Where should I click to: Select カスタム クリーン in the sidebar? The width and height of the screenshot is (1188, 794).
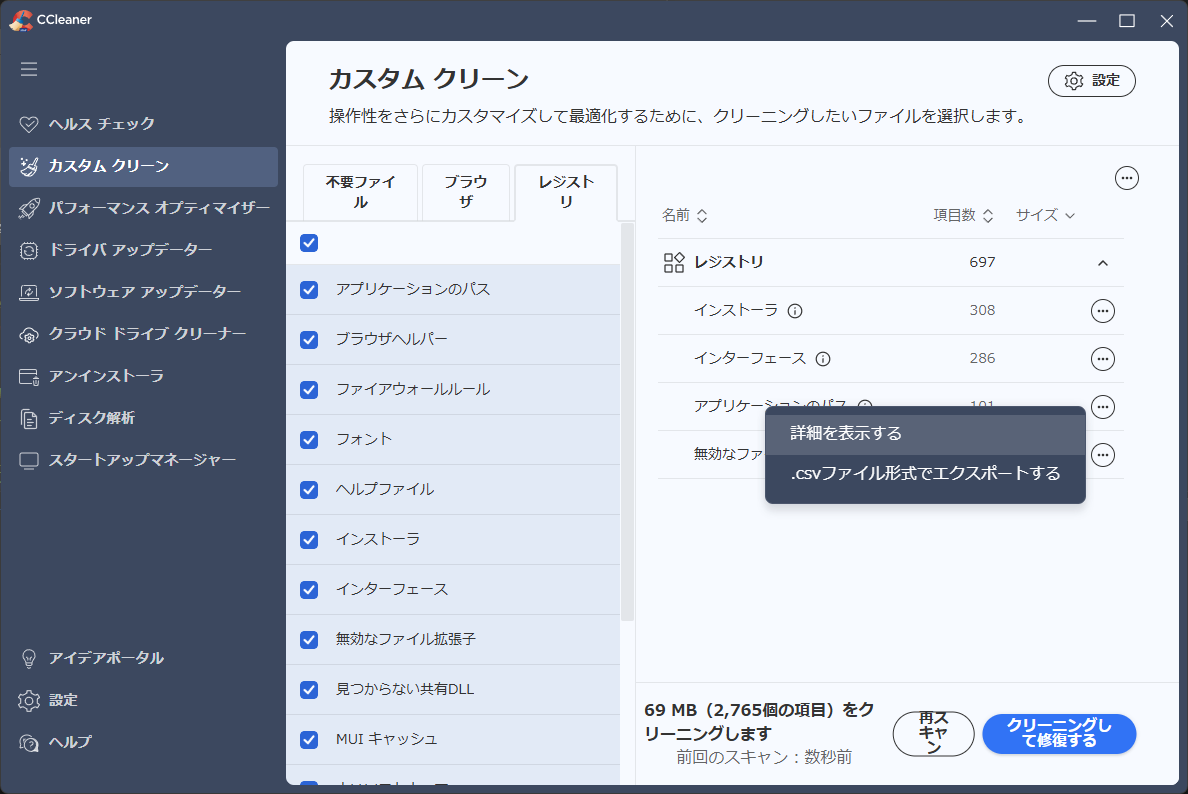click(x=143, y=167)
